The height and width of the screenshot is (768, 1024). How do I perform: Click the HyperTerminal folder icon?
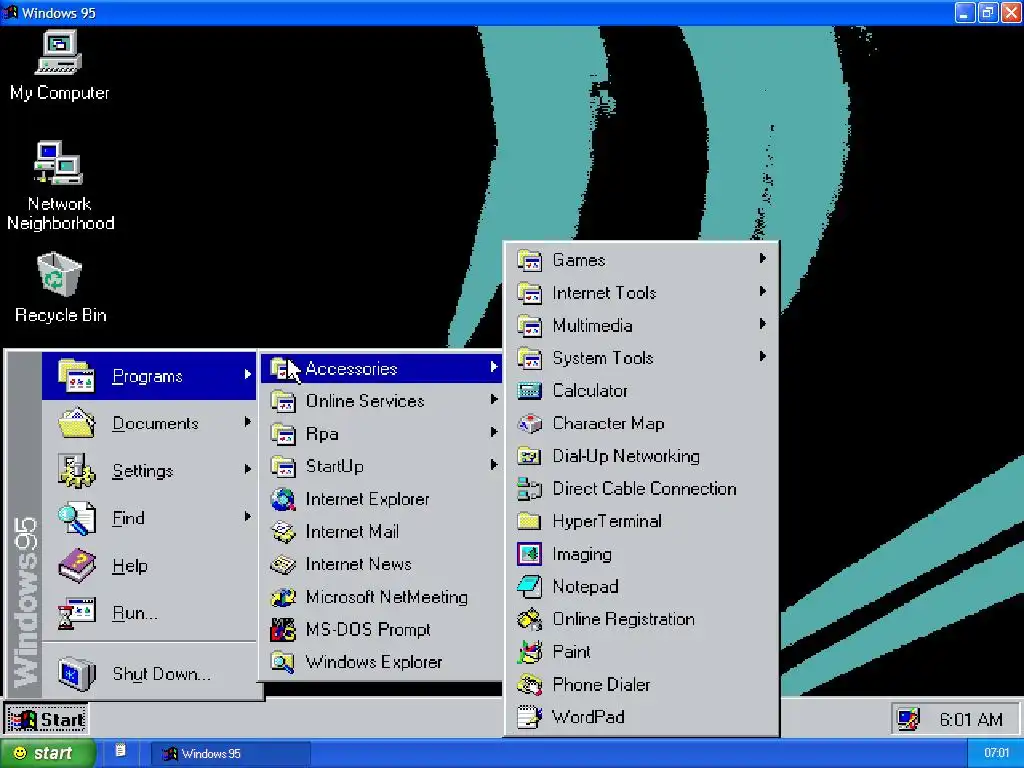pos(529,521)
